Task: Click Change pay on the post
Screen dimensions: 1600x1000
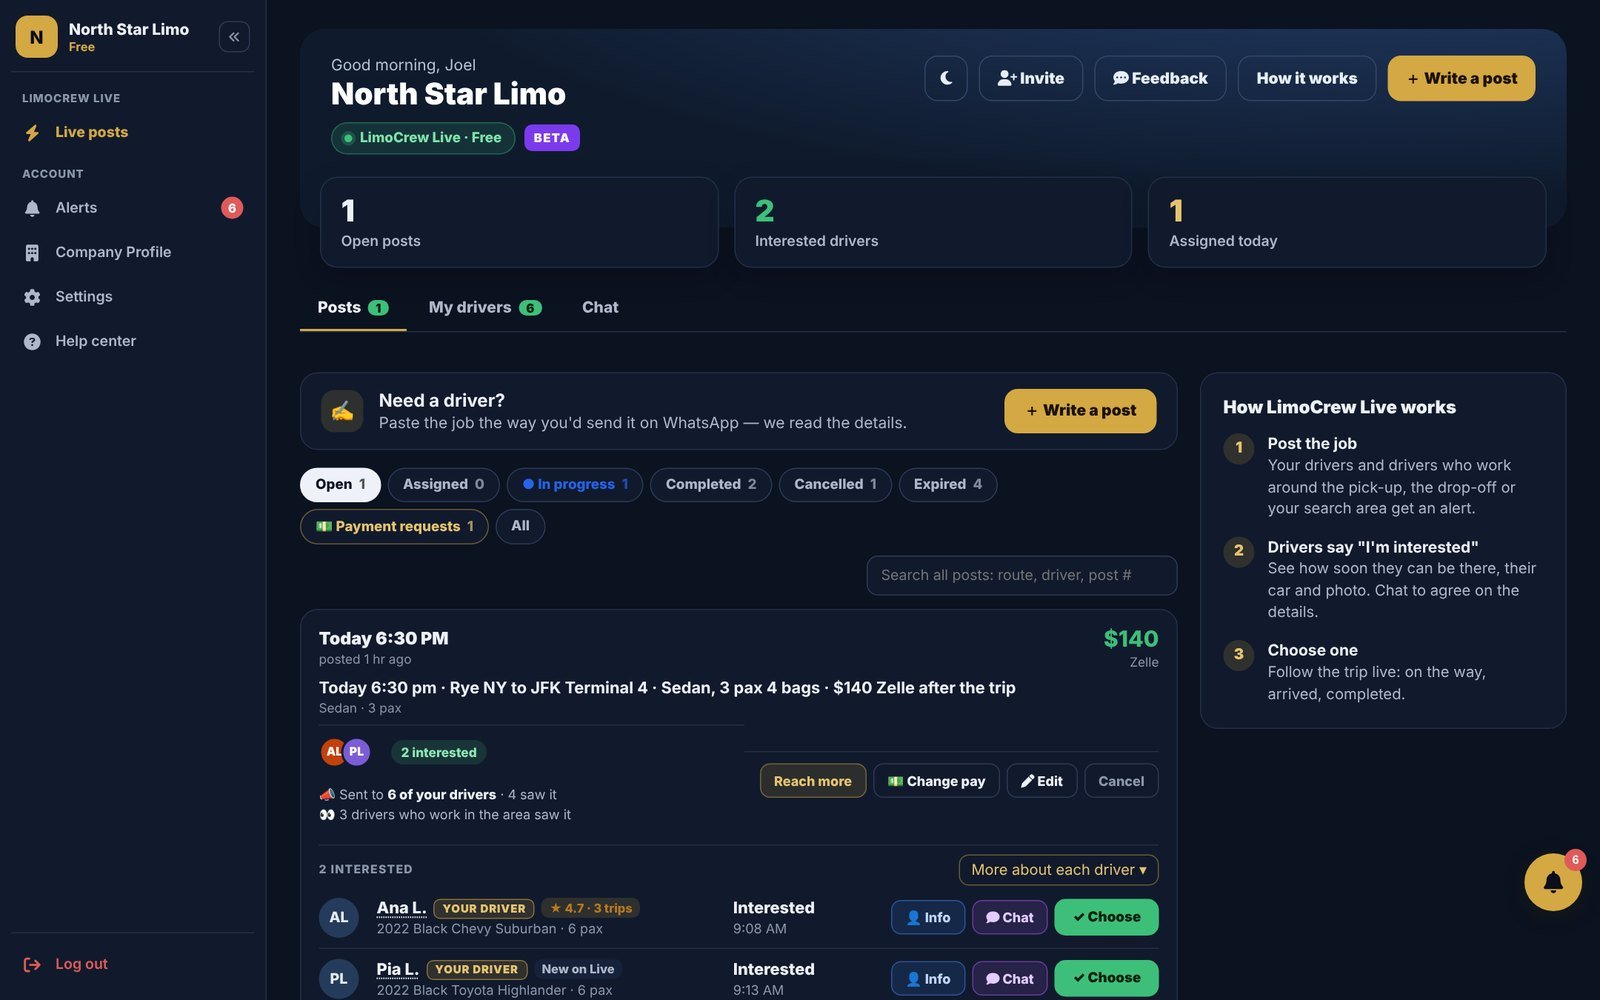Action: point(936,781)
